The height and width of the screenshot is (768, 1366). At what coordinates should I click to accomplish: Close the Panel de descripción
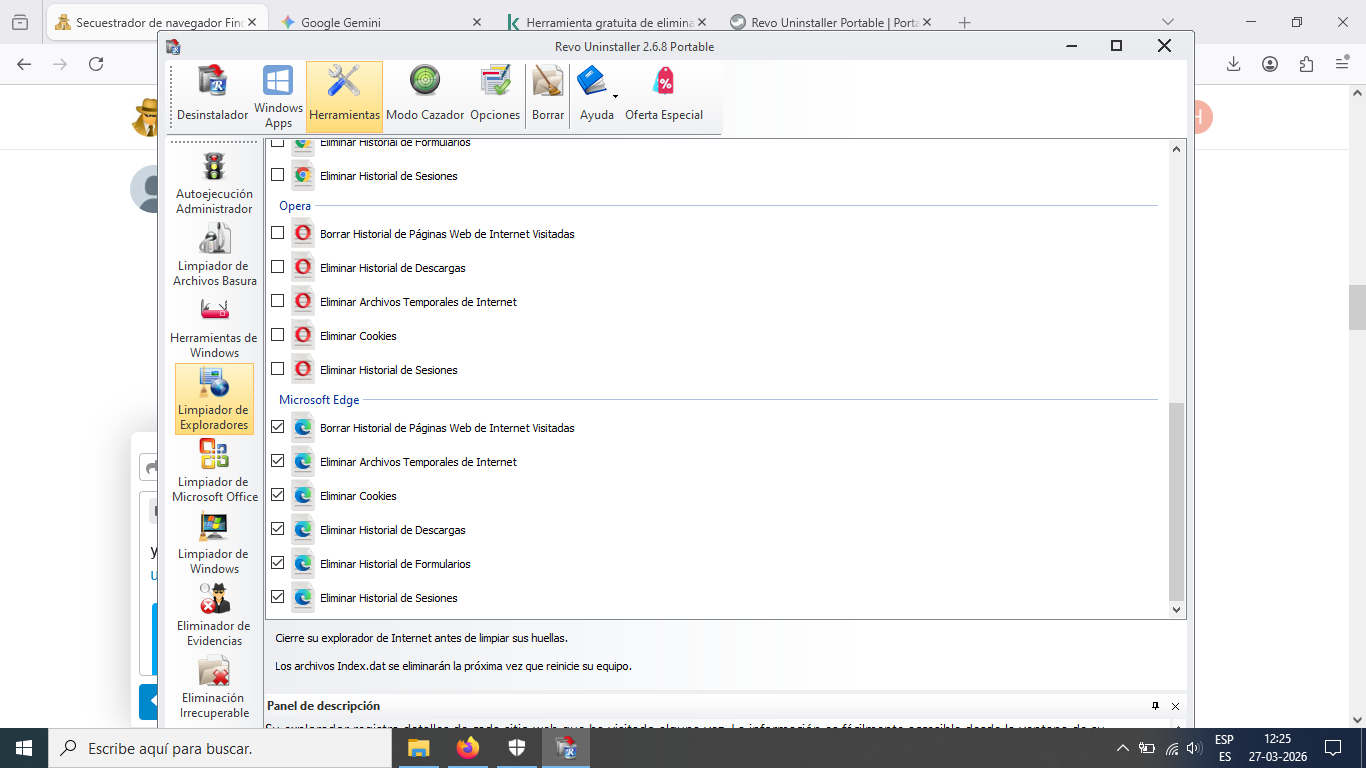(1175, 706)
